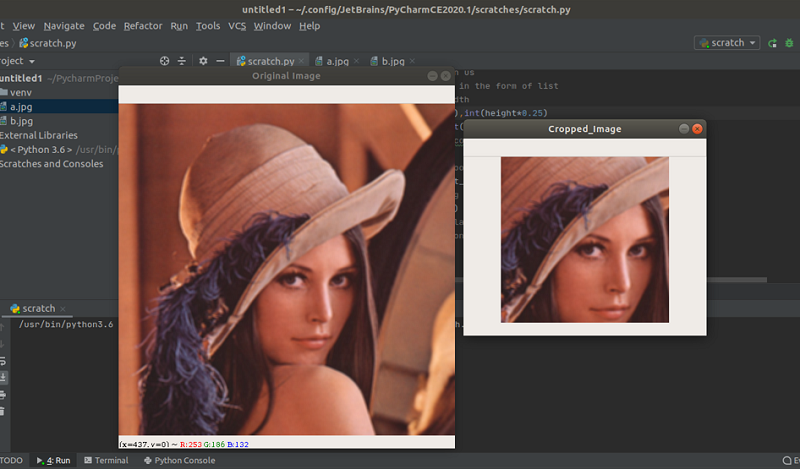Close the scratch run tab
This screenshot has width=800, height=469.
pyautogui.click(x=63, y=309)
